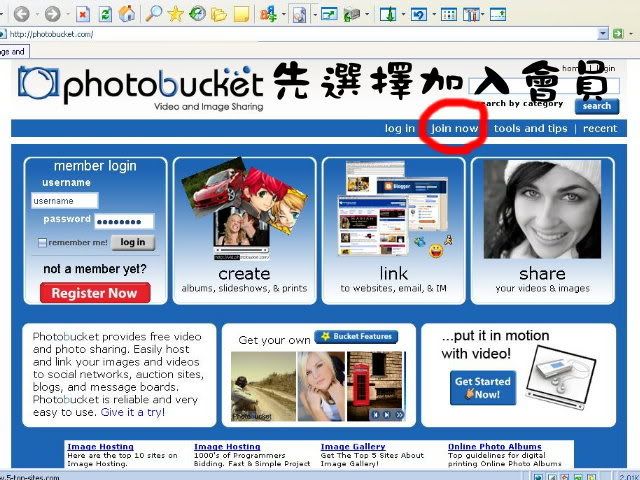Click the window with green down-arrow icon
640x480 pixels.
[387, 15]
